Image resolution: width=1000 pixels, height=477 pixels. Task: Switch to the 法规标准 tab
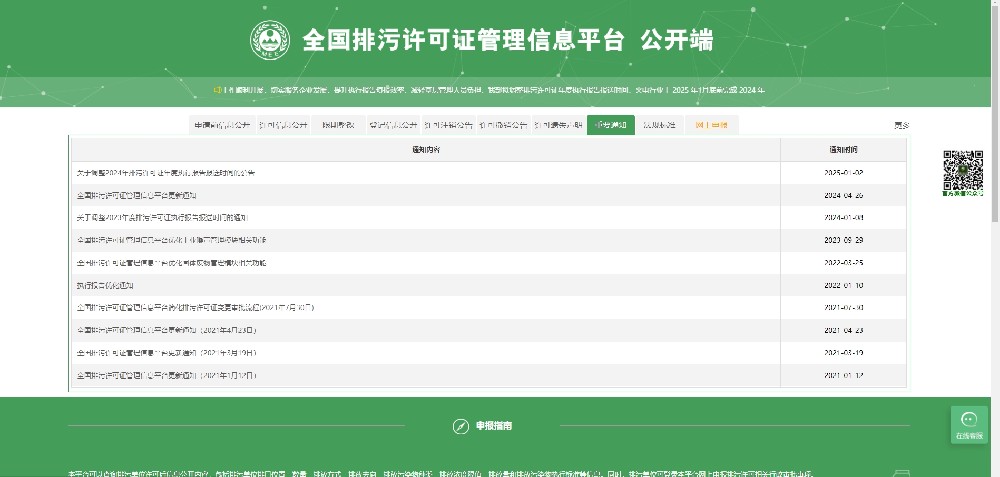click(659, 125)
